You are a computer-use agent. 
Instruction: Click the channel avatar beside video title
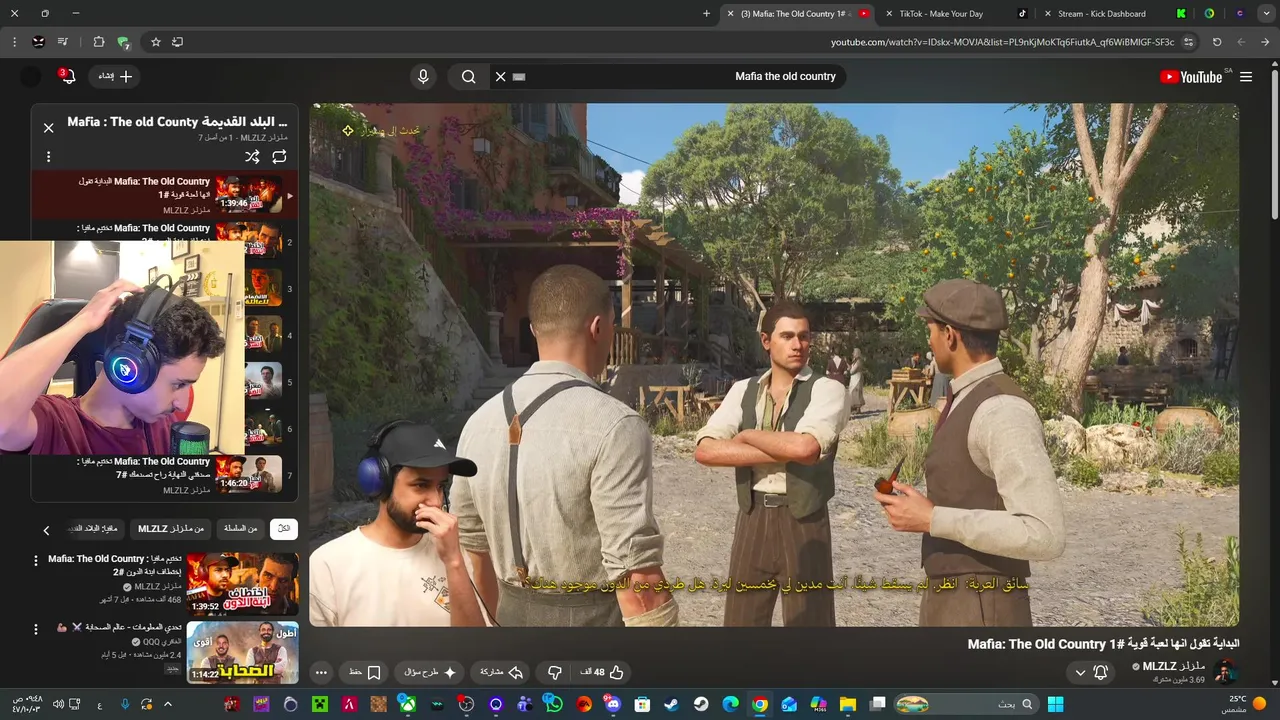[x=1226, y=672]
